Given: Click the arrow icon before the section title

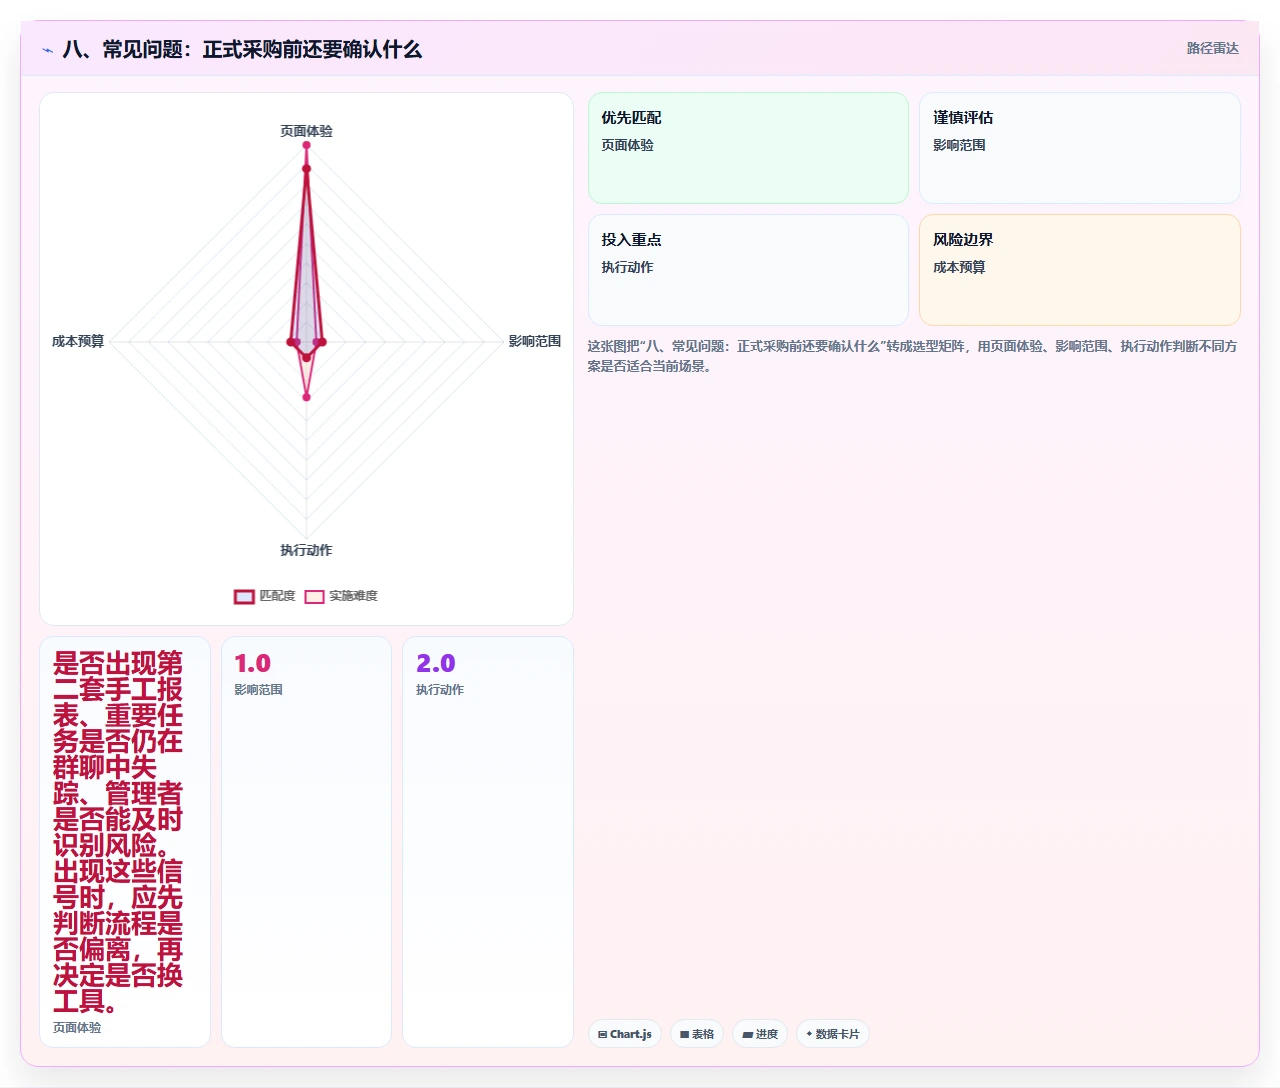Looking at the screenshot, I should [x=47, y=50].
